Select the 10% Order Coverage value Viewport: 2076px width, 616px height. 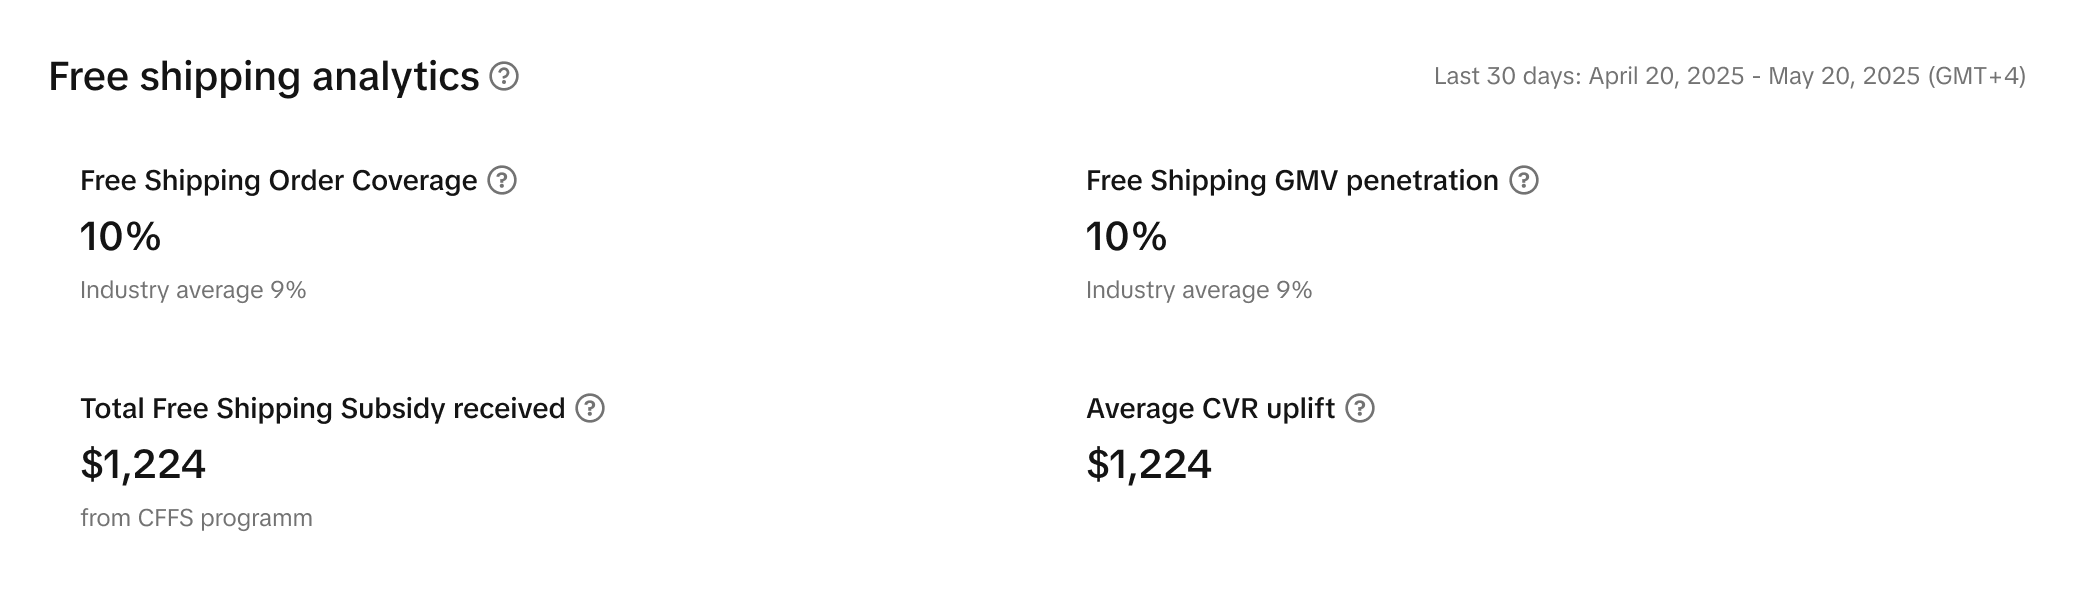click(x=120, y=237)
